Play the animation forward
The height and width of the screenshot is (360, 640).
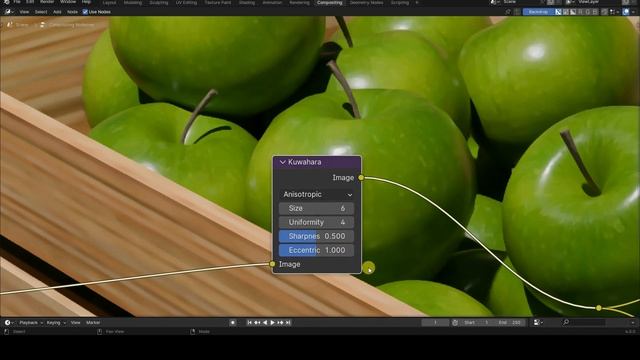pyautogui.click(x=273, y=322)
